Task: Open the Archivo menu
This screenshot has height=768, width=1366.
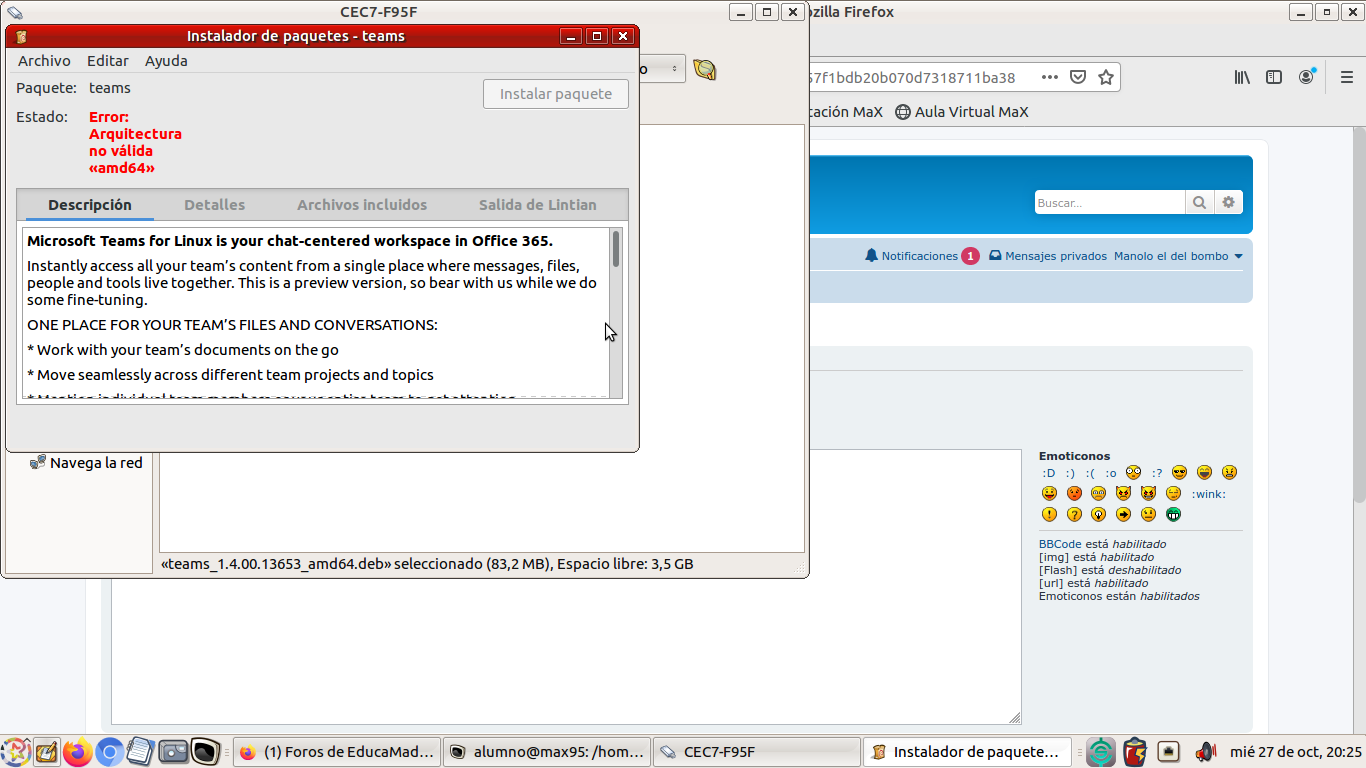Action: tap(44, 61)
